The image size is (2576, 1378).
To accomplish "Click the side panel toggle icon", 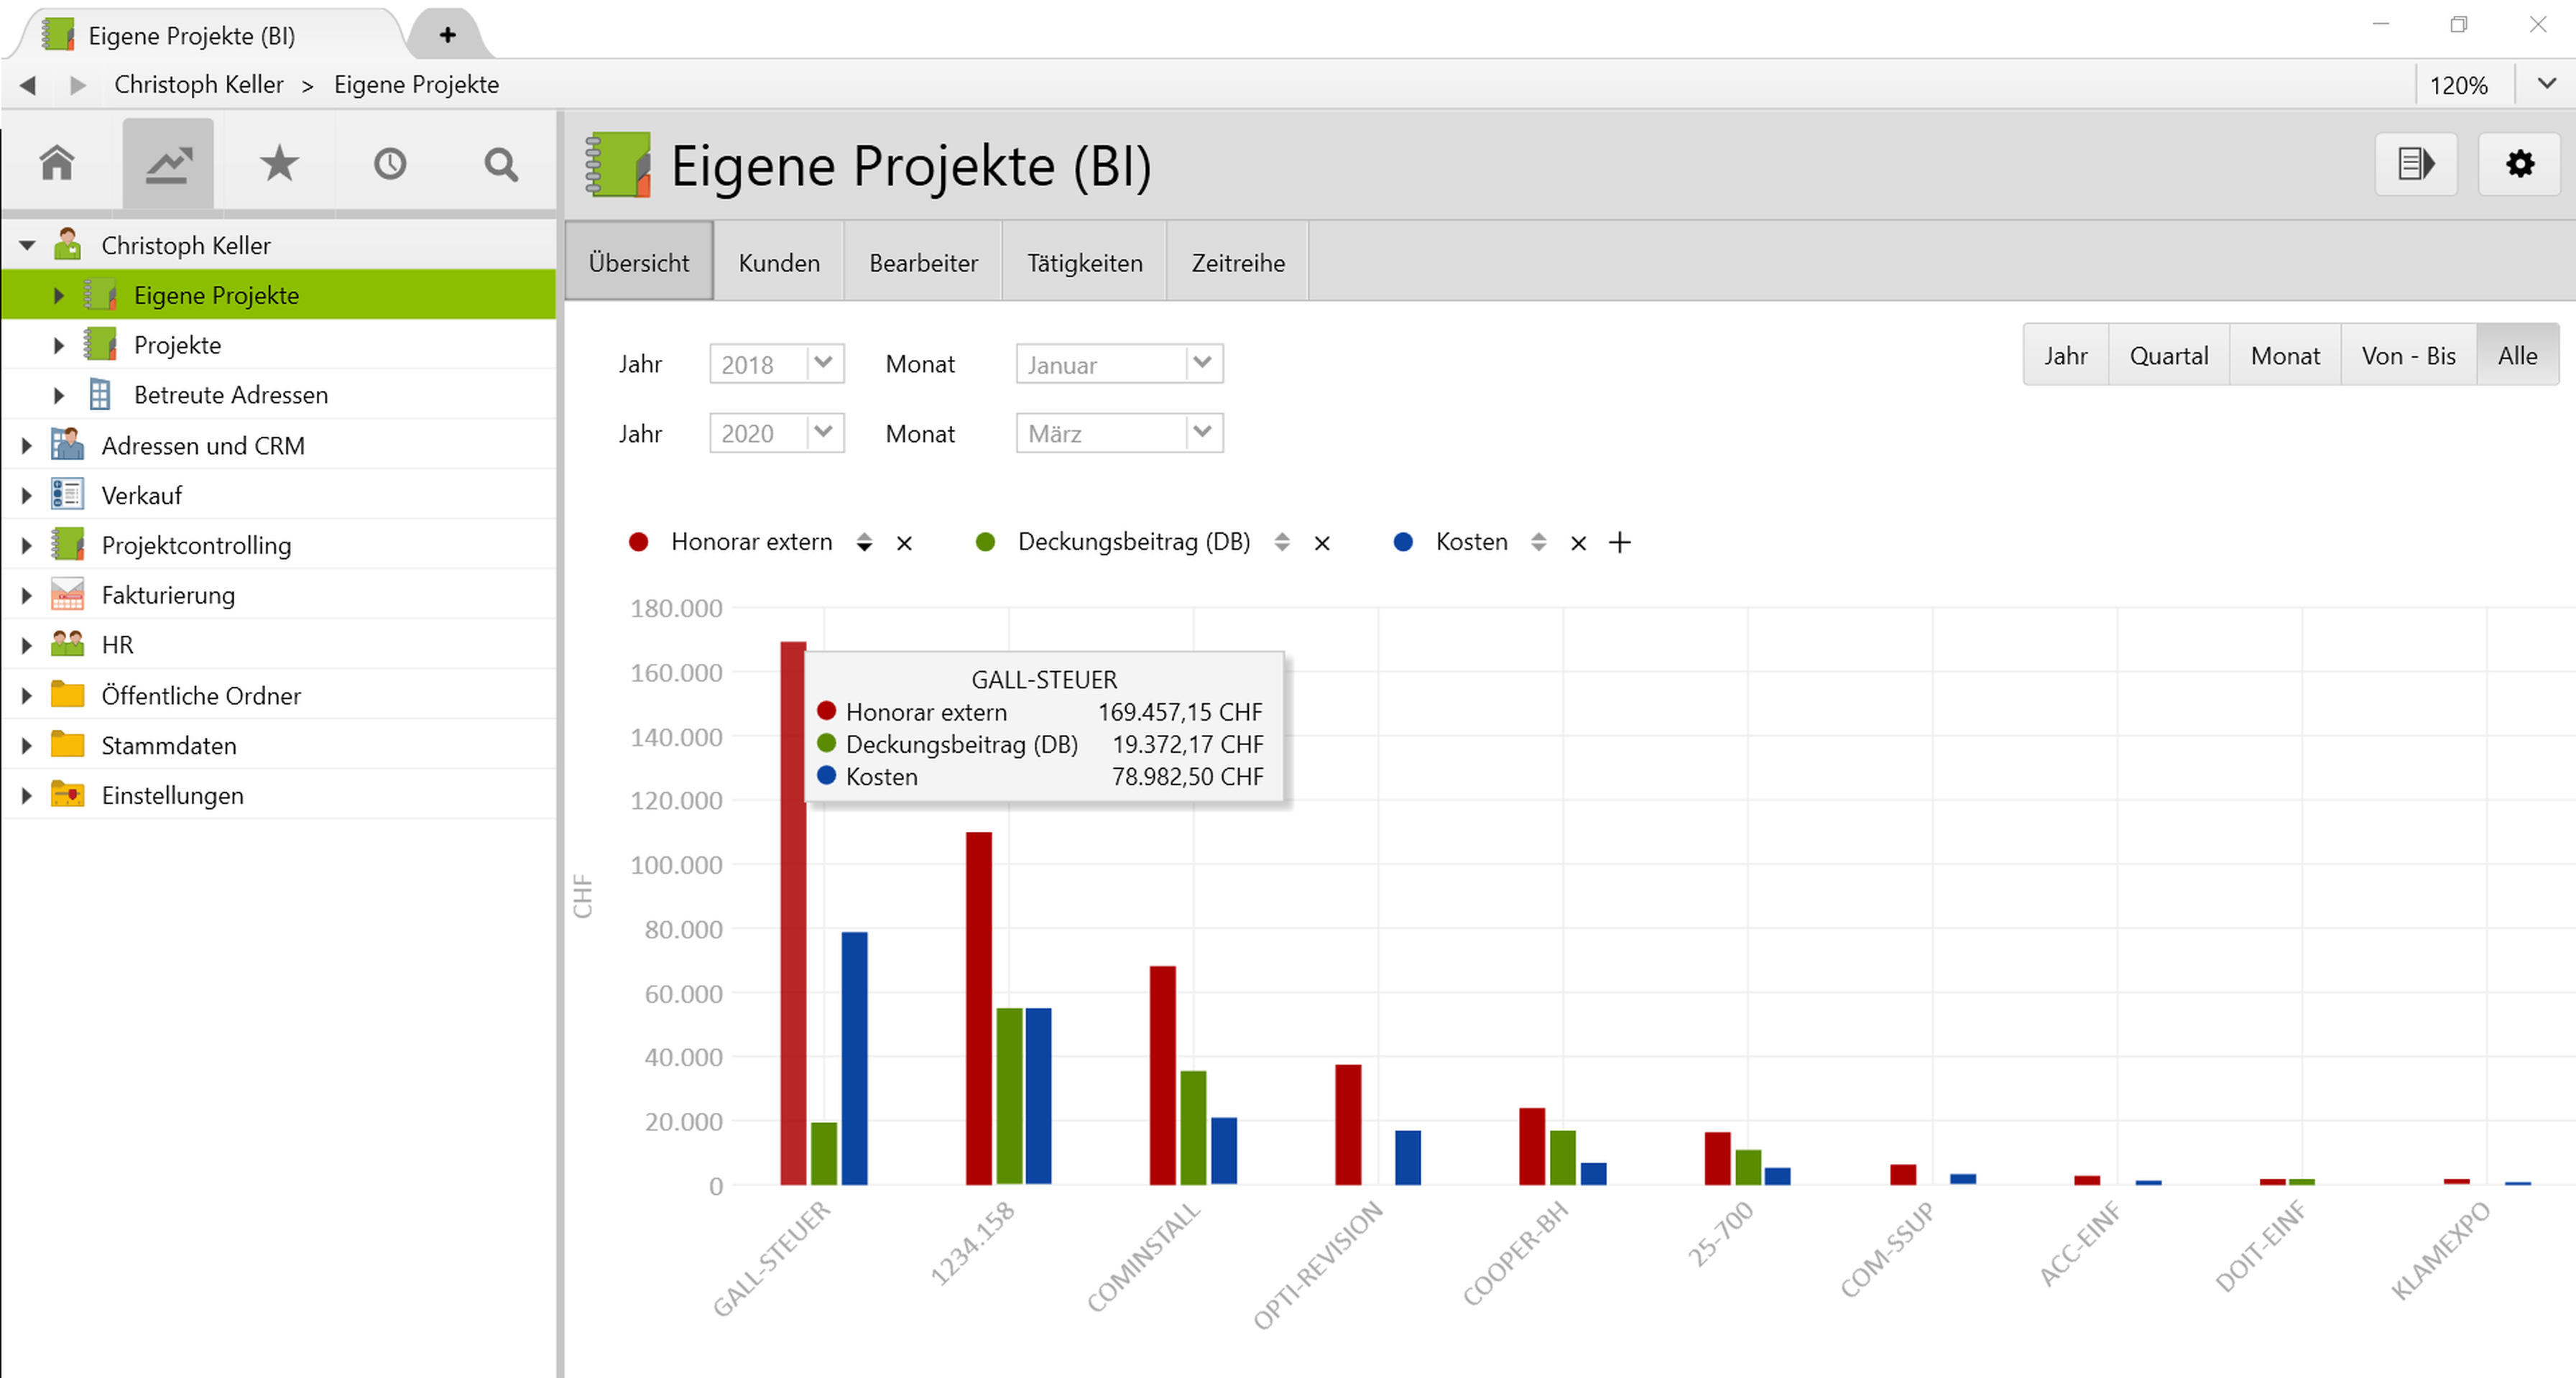I will pos(2415,163).
